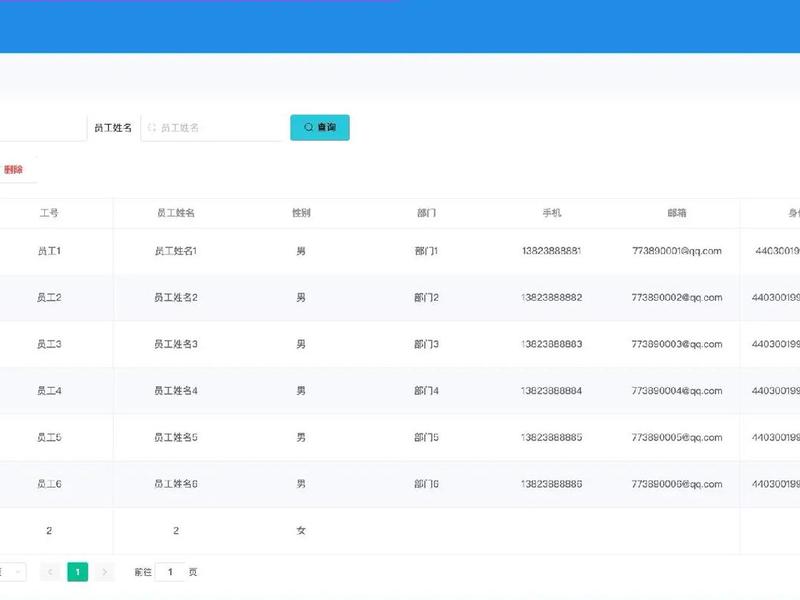Select the 邮箱 column header
Screen dimensions: 800x600
tap(677, 213)
